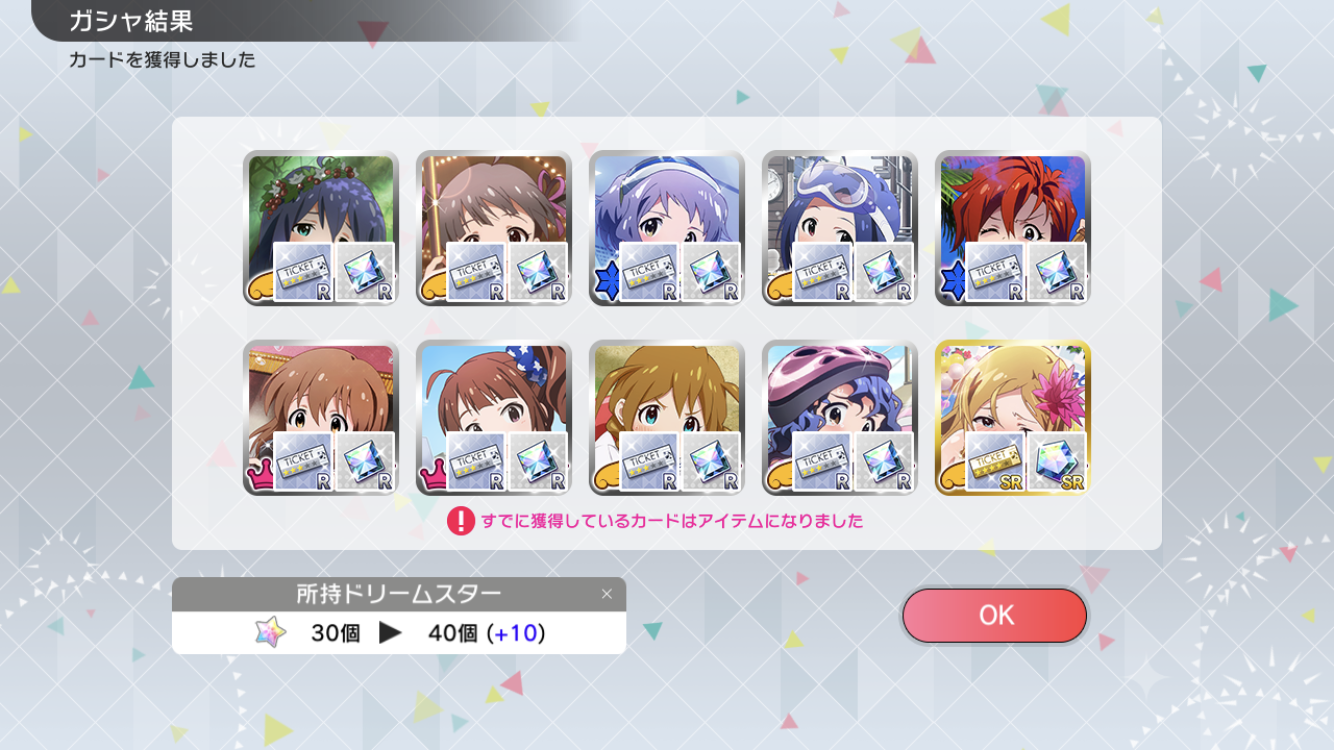
Task: Select the purple-haired girl with blue headband card
Action: tap(667, 228)
